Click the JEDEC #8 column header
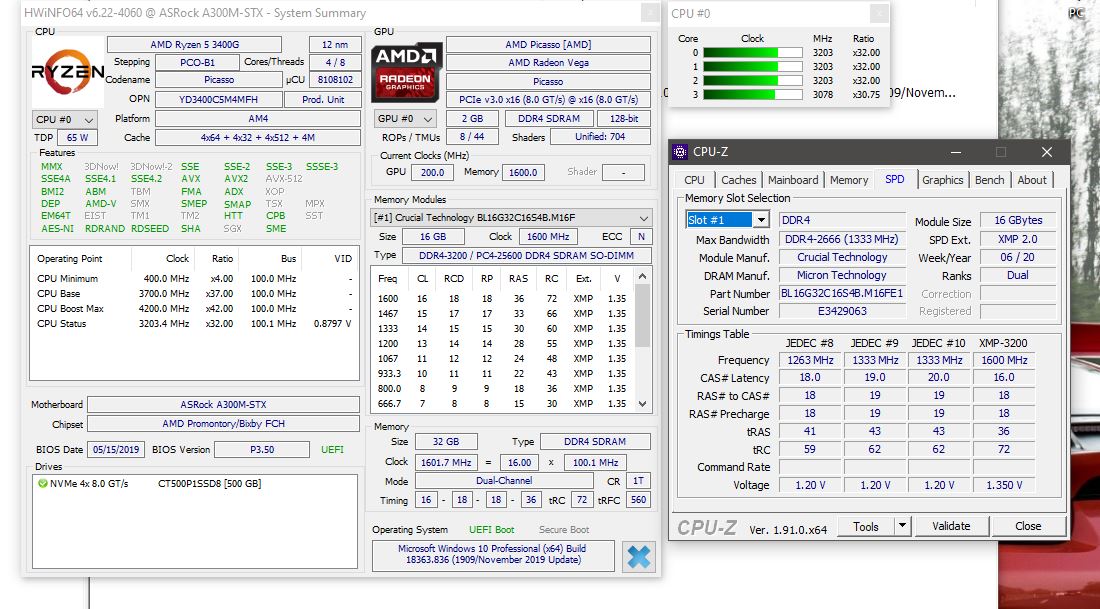The image size is (1100, 609). tap(810, 343)
